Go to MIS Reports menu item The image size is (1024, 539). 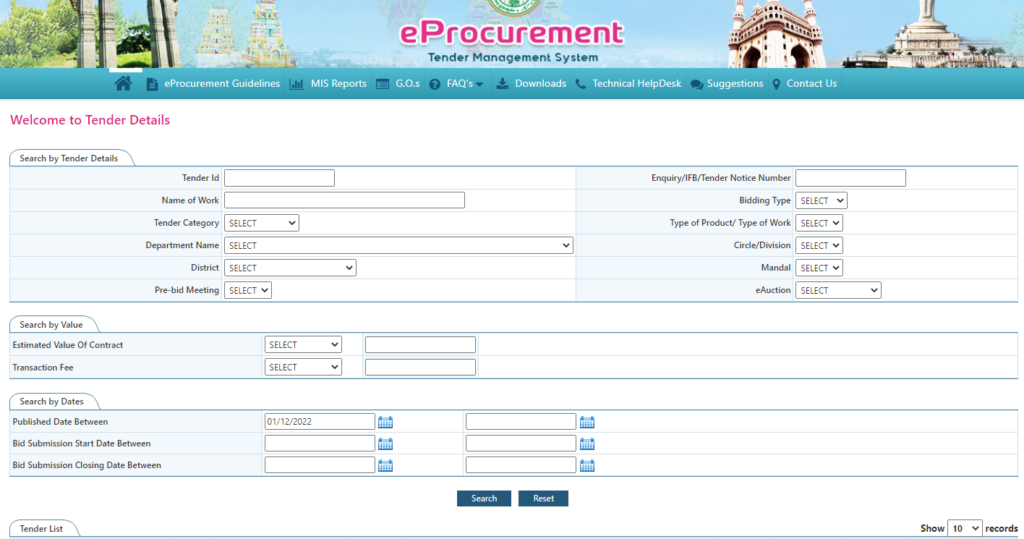click(328, 84)
